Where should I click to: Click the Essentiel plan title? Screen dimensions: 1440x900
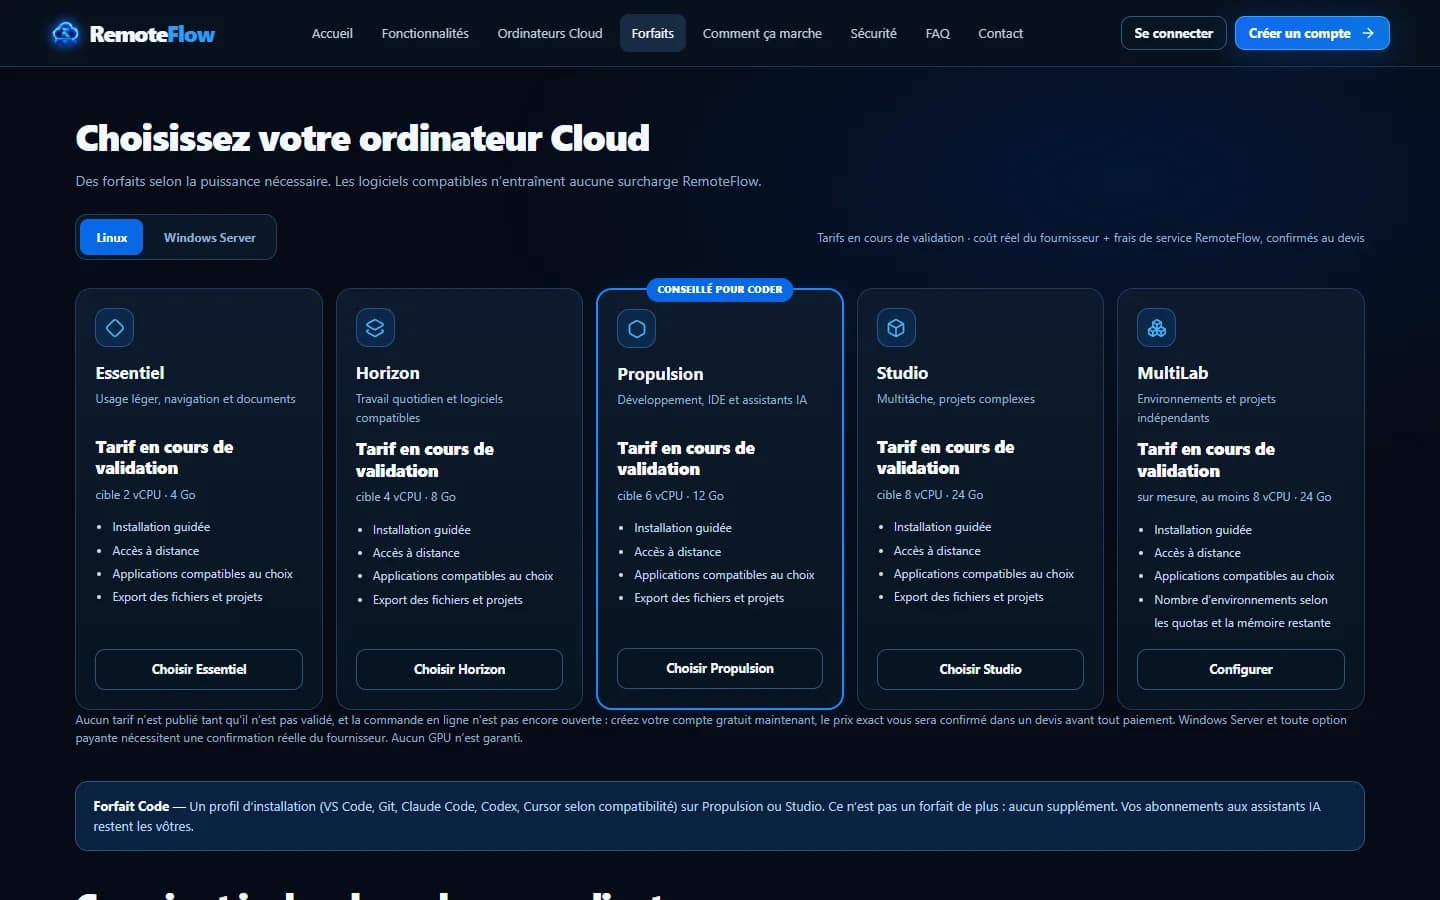[130, 373]
